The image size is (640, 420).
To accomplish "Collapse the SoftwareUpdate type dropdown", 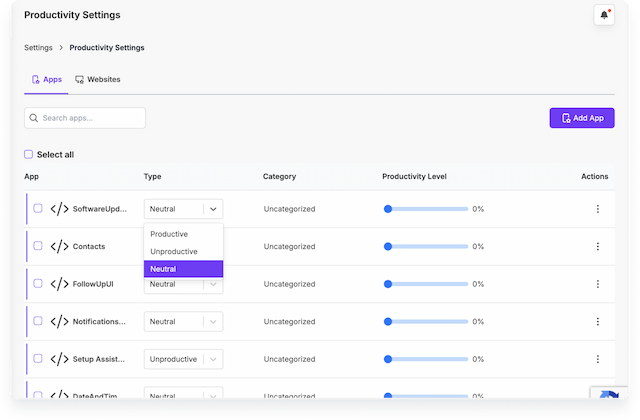I will pyautogui.click(x=213, y=209).
